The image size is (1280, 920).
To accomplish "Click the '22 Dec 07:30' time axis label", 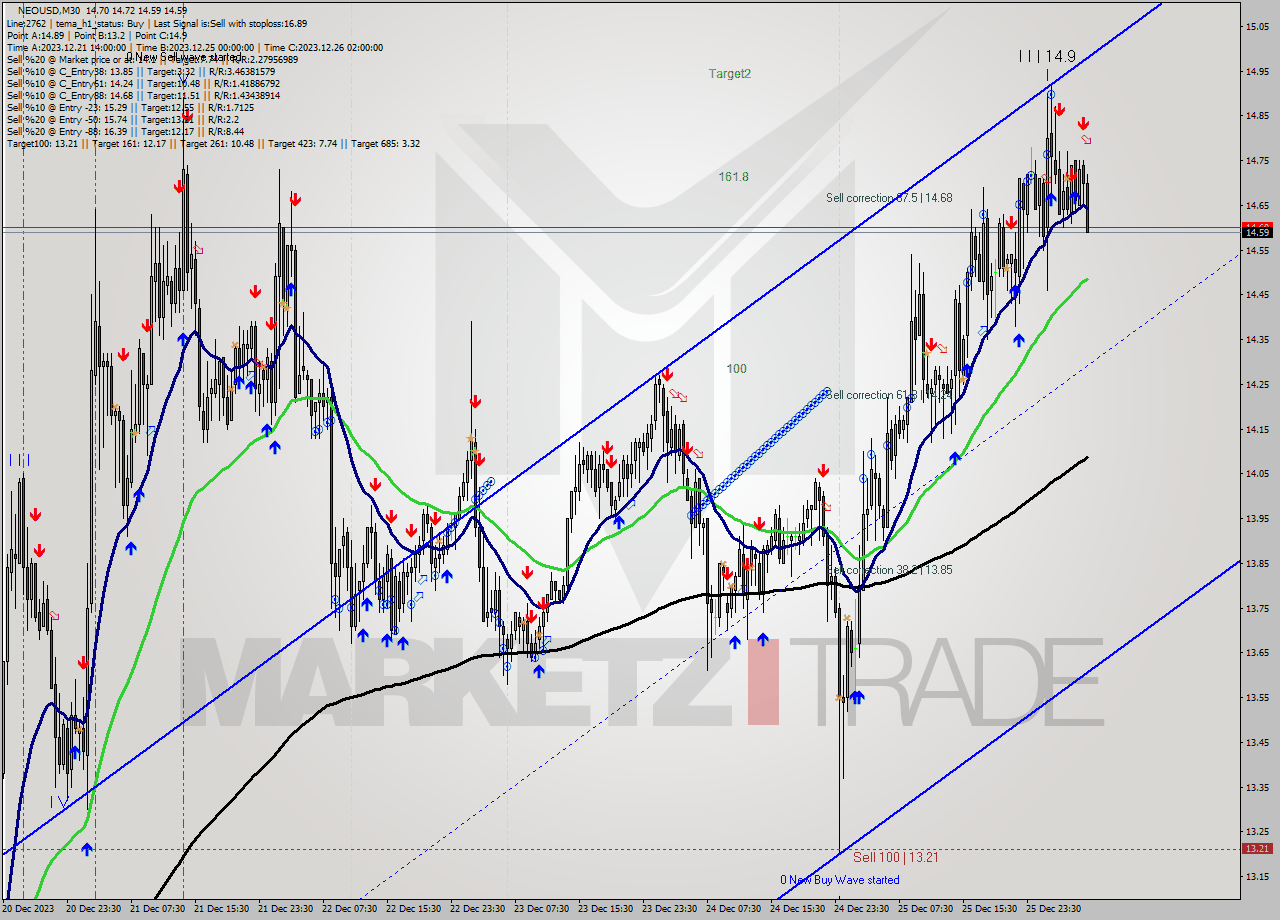I will [350, 909].
